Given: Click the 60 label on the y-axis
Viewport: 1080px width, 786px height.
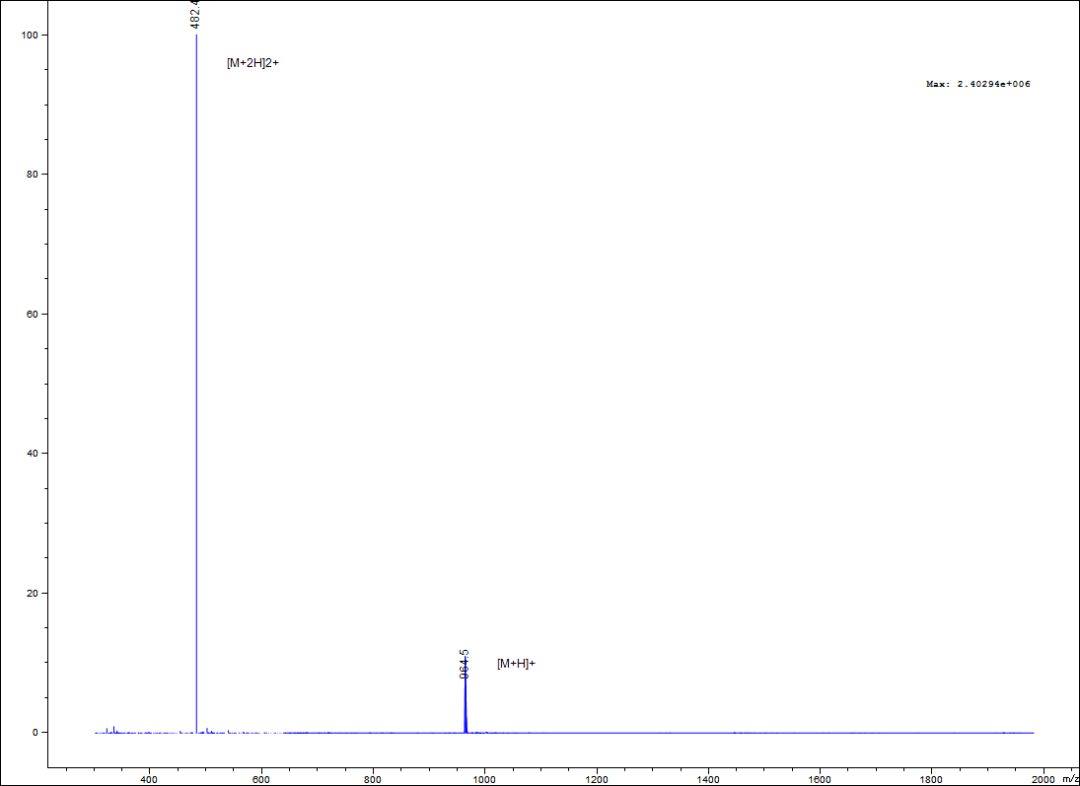Looking at the screenshot, I should coord(32,314).
